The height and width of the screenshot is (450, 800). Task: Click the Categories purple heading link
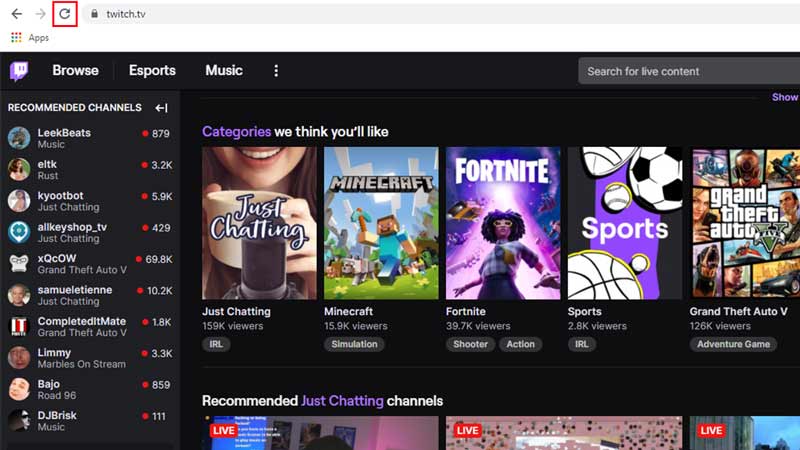point(236,132)
